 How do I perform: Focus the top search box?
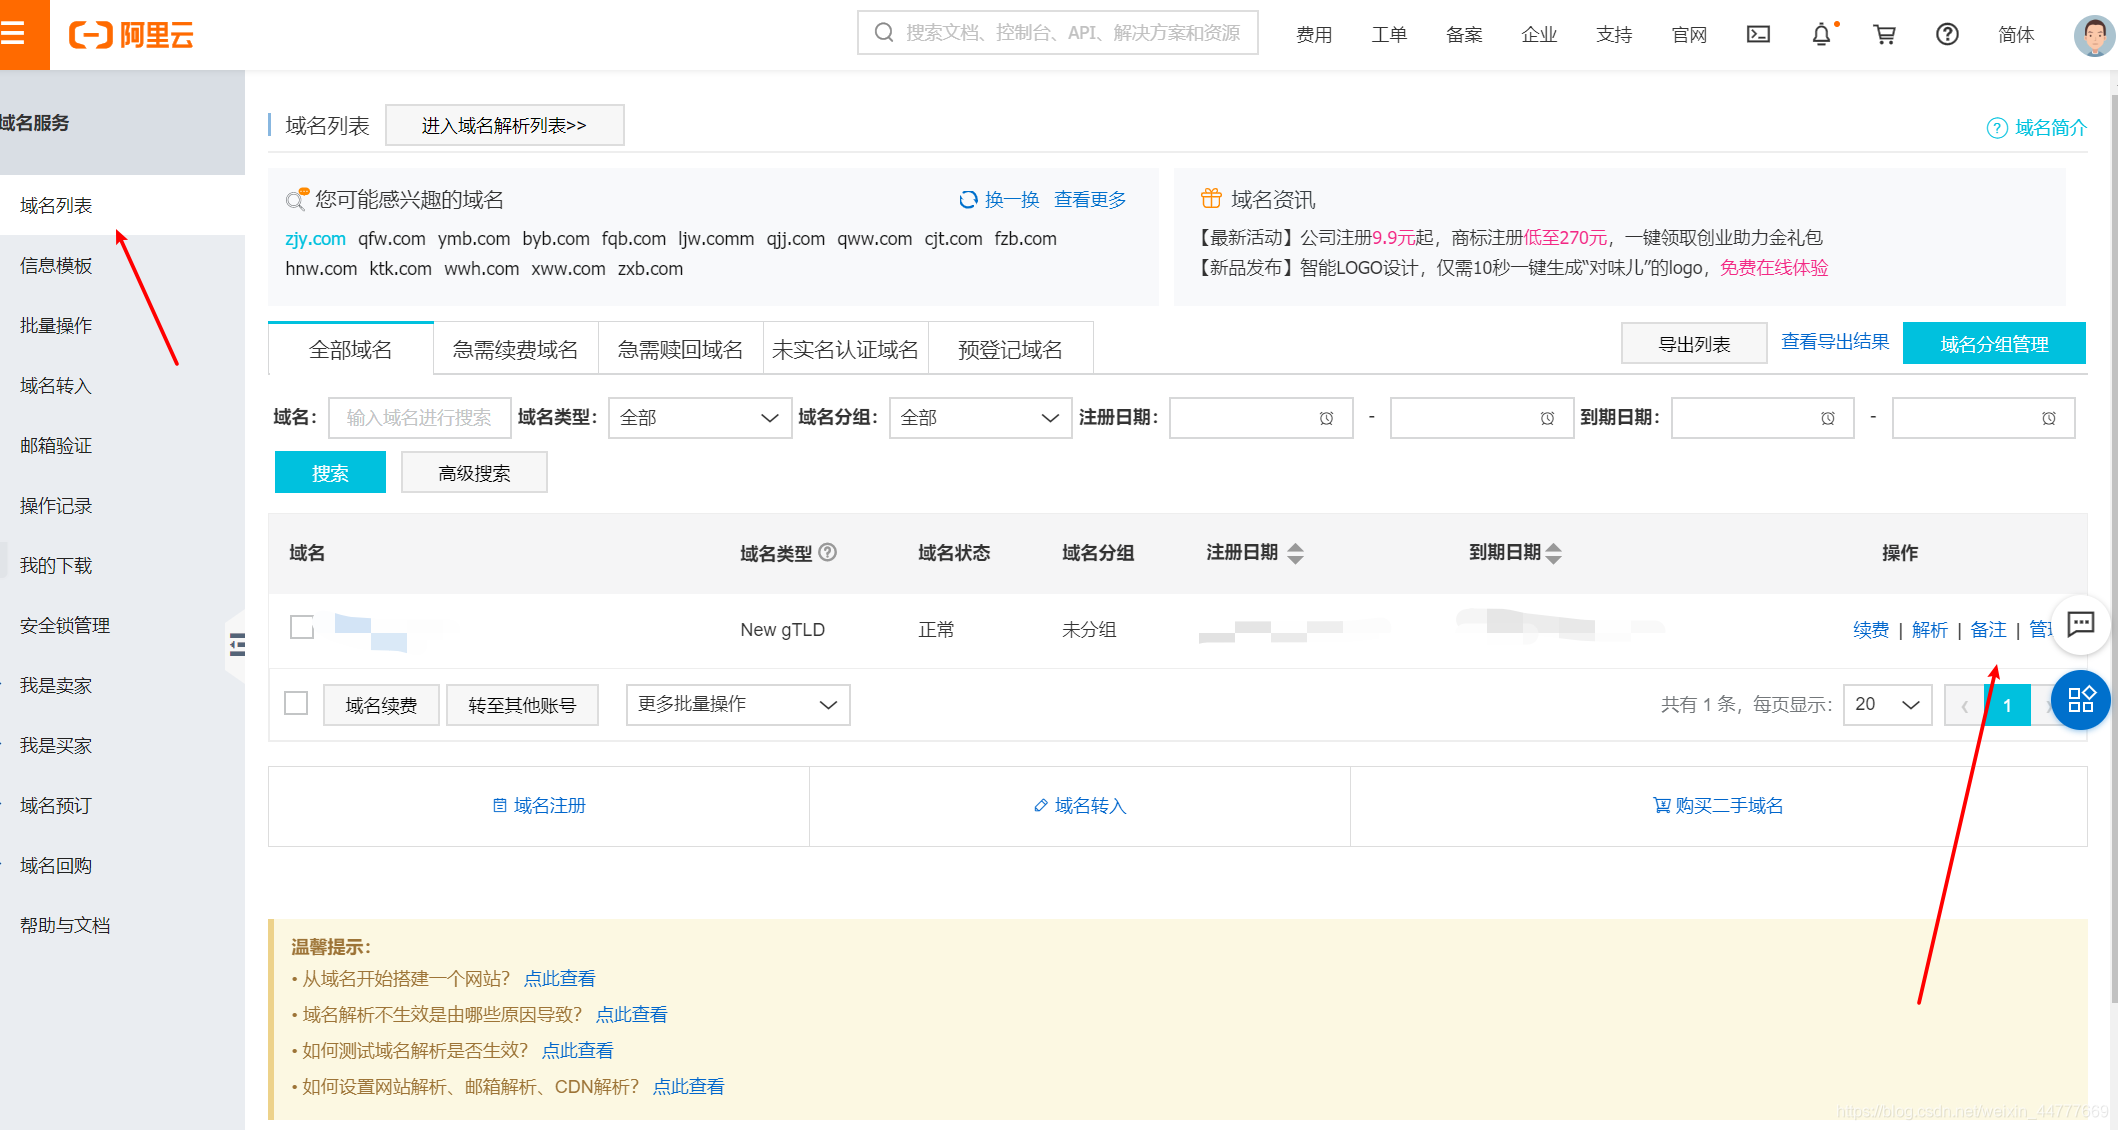tap(1058, 33)
